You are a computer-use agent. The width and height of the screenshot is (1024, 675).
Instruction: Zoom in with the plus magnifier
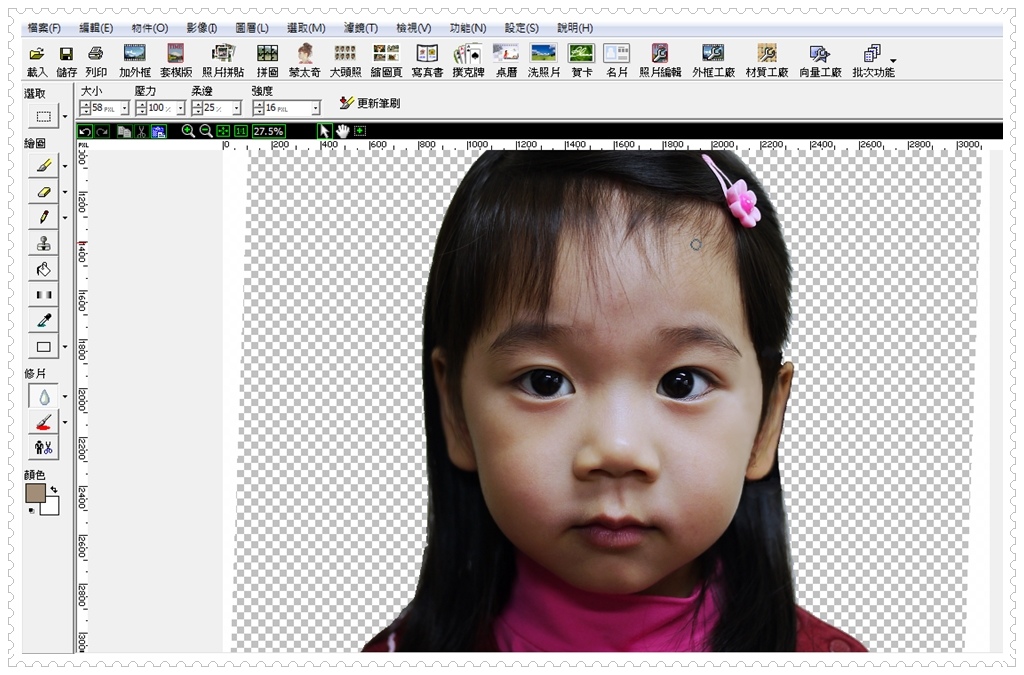click(x=188, y=131)
